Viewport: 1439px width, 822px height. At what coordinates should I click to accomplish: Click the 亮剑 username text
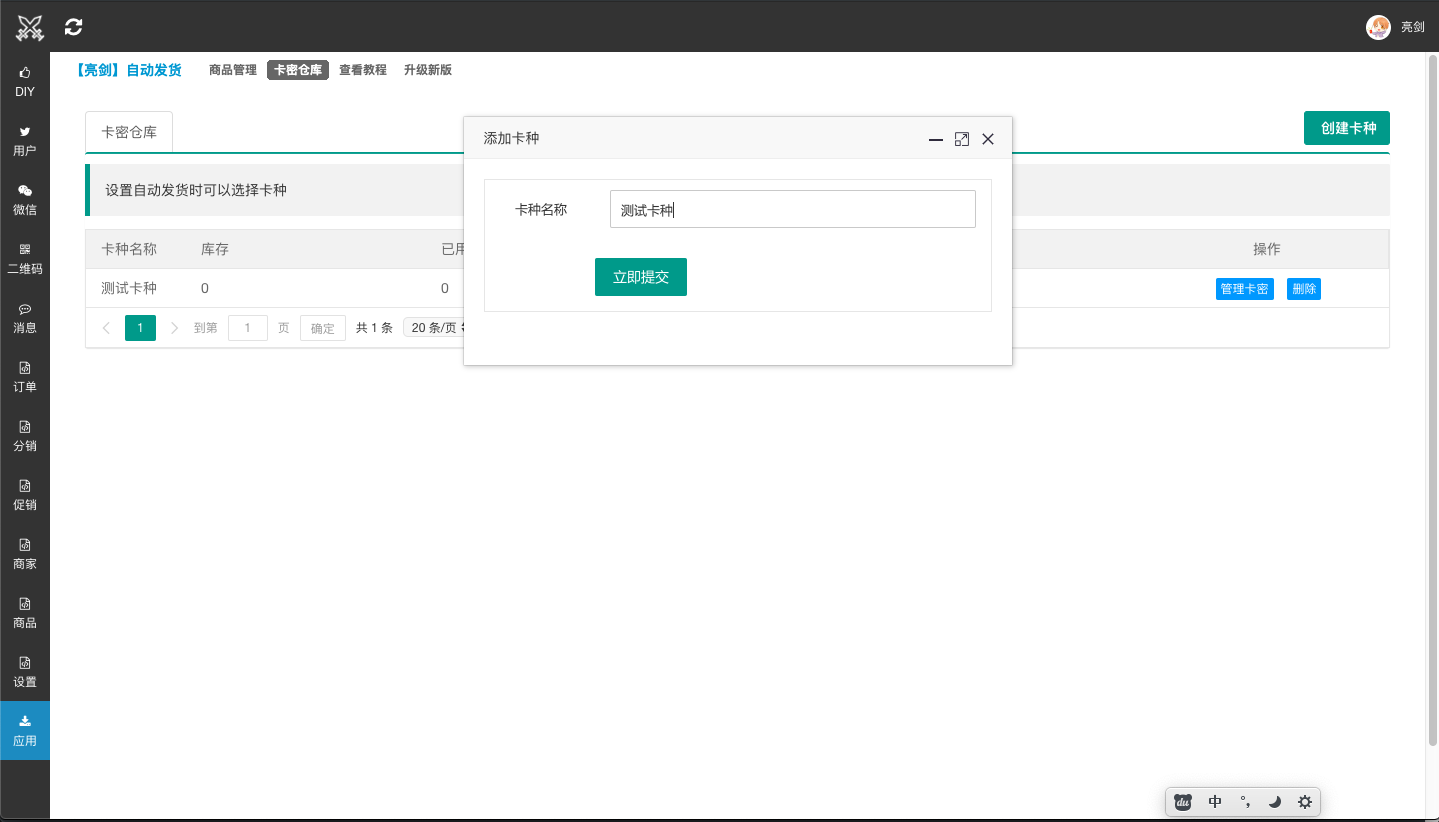click(x=1412, y=27)
